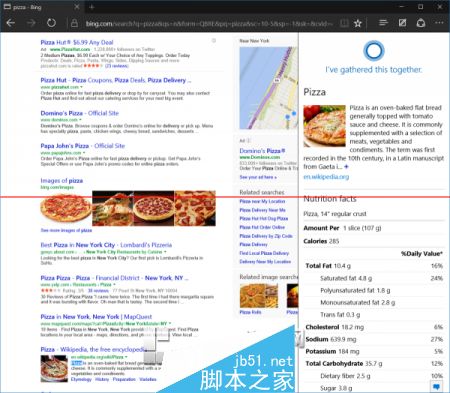This screenshot has width=450, height=393.
Task: Click Etymology sublink under Wikipedia result
Action: 81,379
